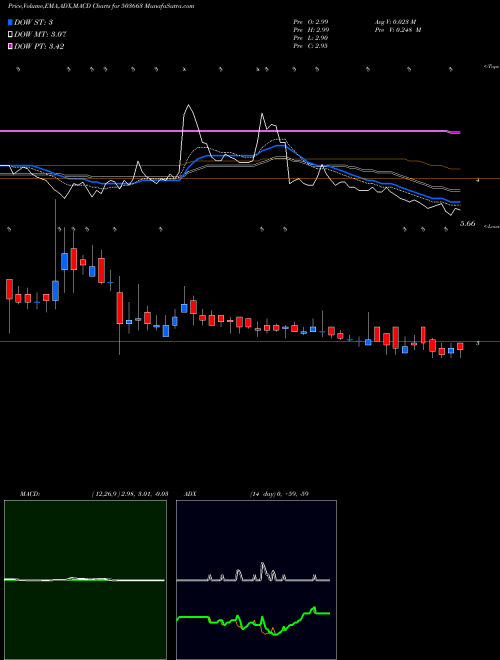Click the price axis label 3 beside candlesticks
500x660 pixels.
(x=477, y=343)
